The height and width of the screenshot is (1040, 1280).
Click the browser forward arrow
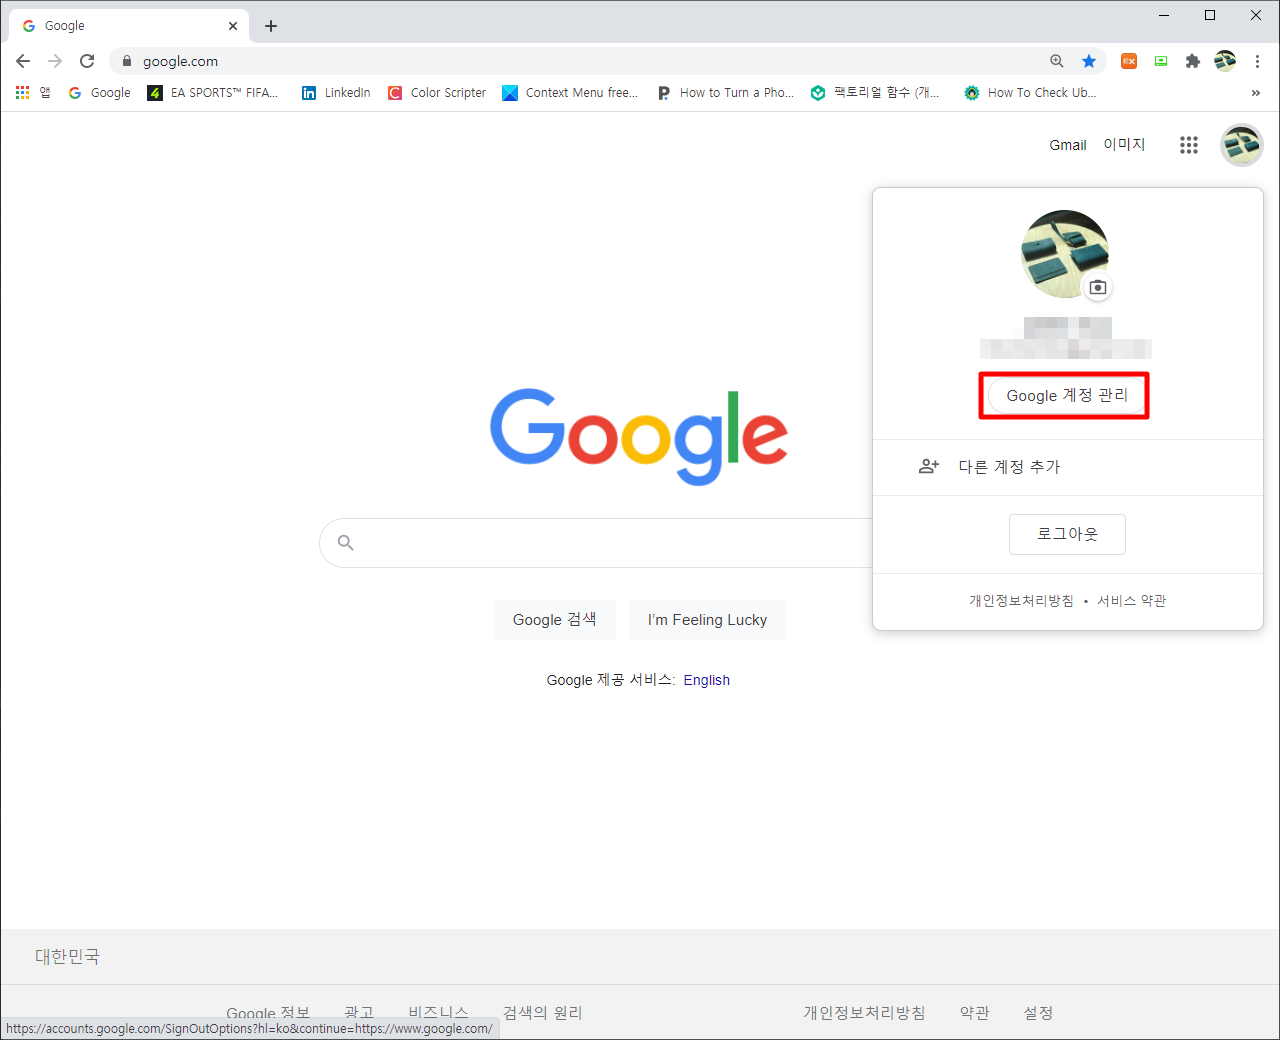click(55, 61)
